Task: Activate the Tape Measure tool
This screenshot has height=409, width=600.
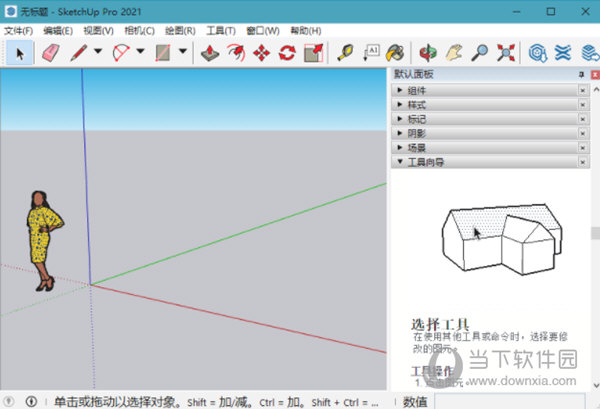Action: click(x=345, y=53)
